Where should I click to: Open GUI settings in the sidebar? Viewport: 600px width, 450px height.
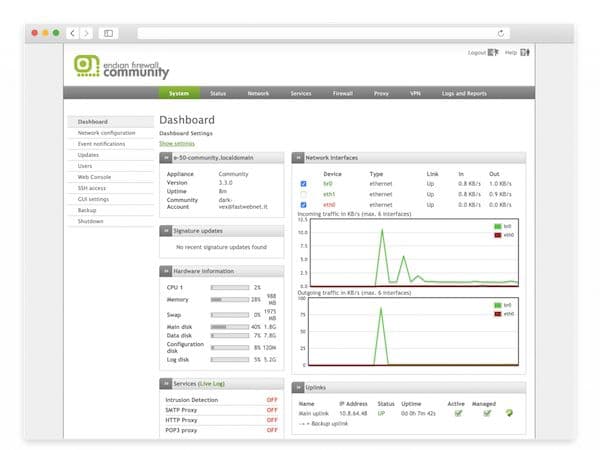pyautogui.click(x=111, y=199)
